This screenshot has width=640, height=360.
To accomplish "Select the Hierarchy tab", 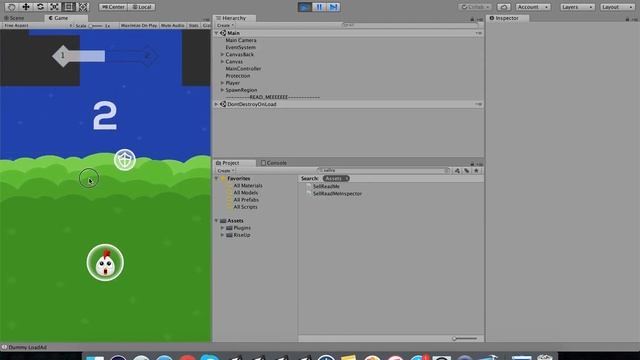I will (x=234, y=18).
